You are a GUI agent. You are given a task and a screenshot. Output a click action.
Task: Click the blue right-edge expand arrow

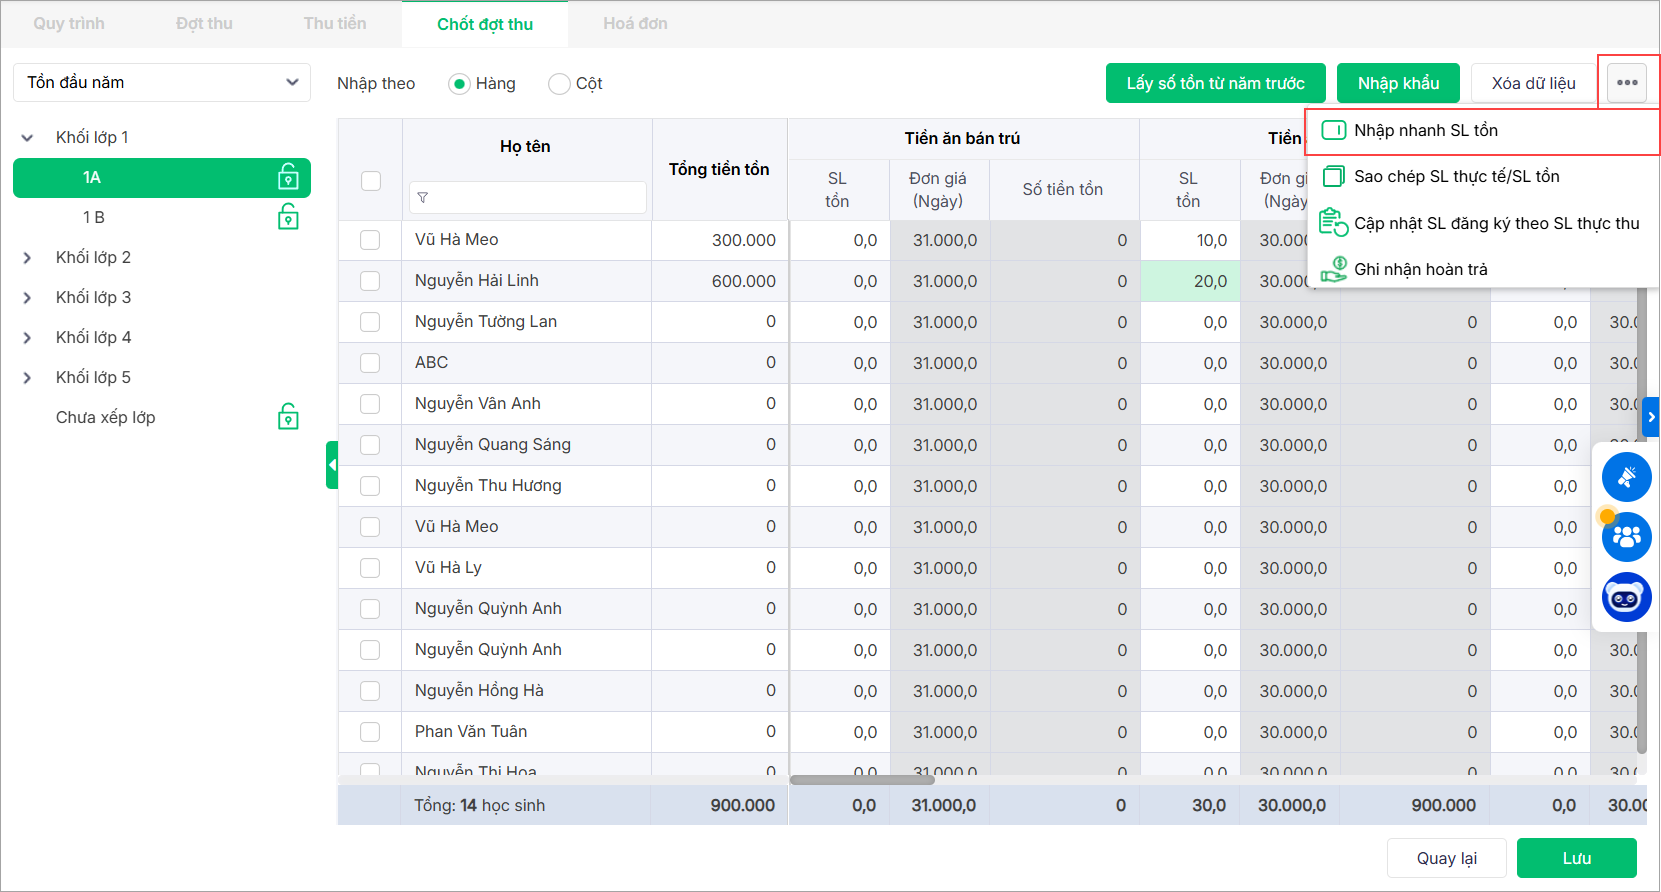point(1651,417)
